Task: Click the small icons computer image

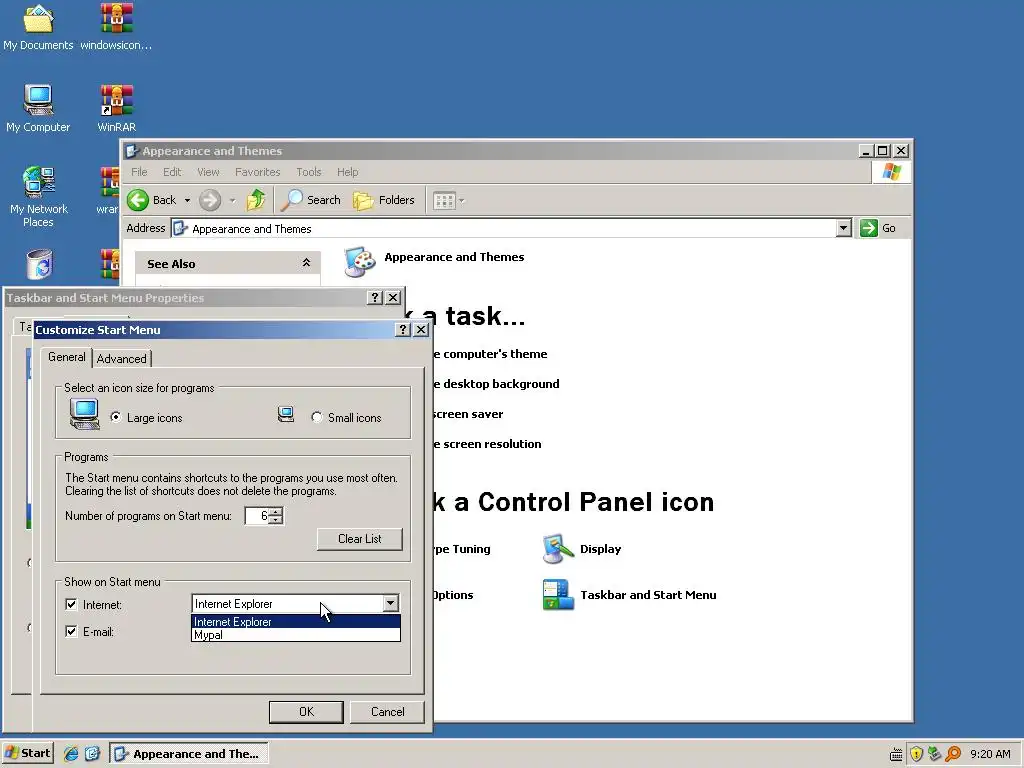Action: [x=285, y=414]
